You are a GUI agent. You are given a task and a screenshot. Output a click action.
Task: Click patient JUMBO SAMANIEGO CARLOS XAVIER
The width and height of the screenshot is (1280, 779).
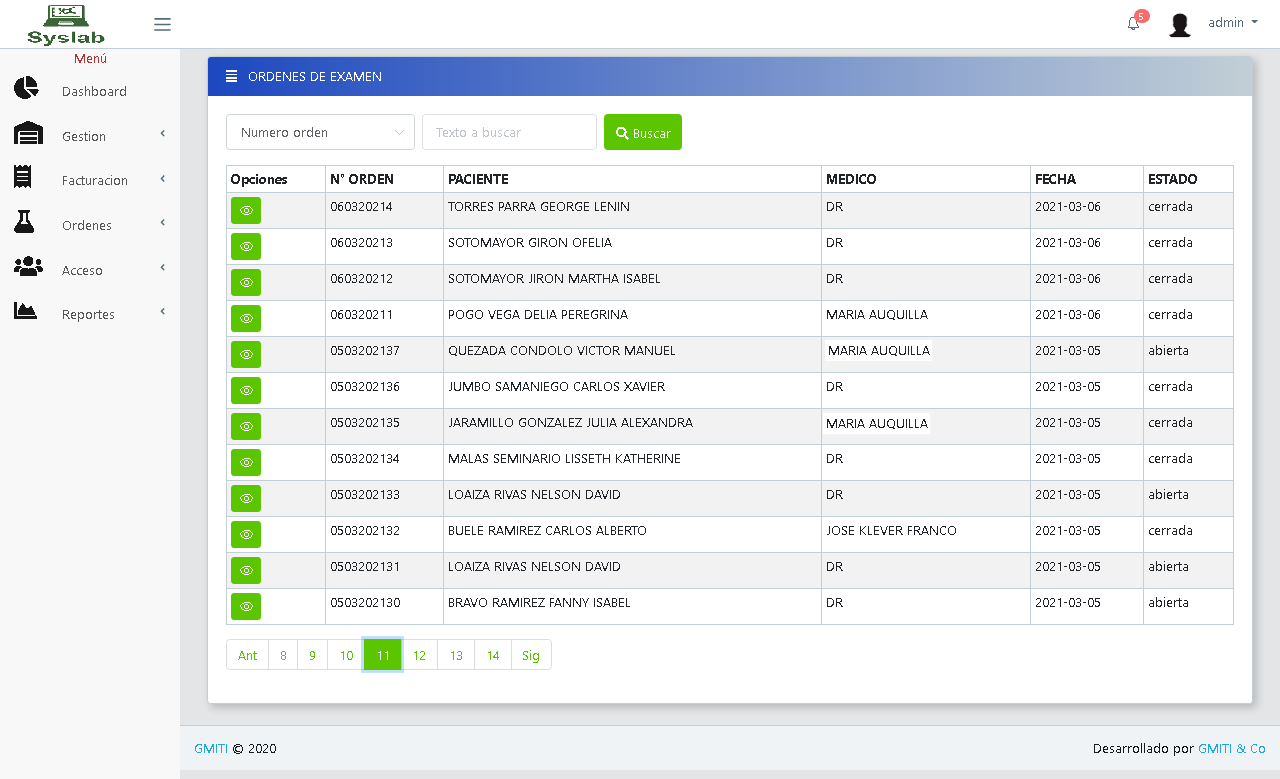556,387
